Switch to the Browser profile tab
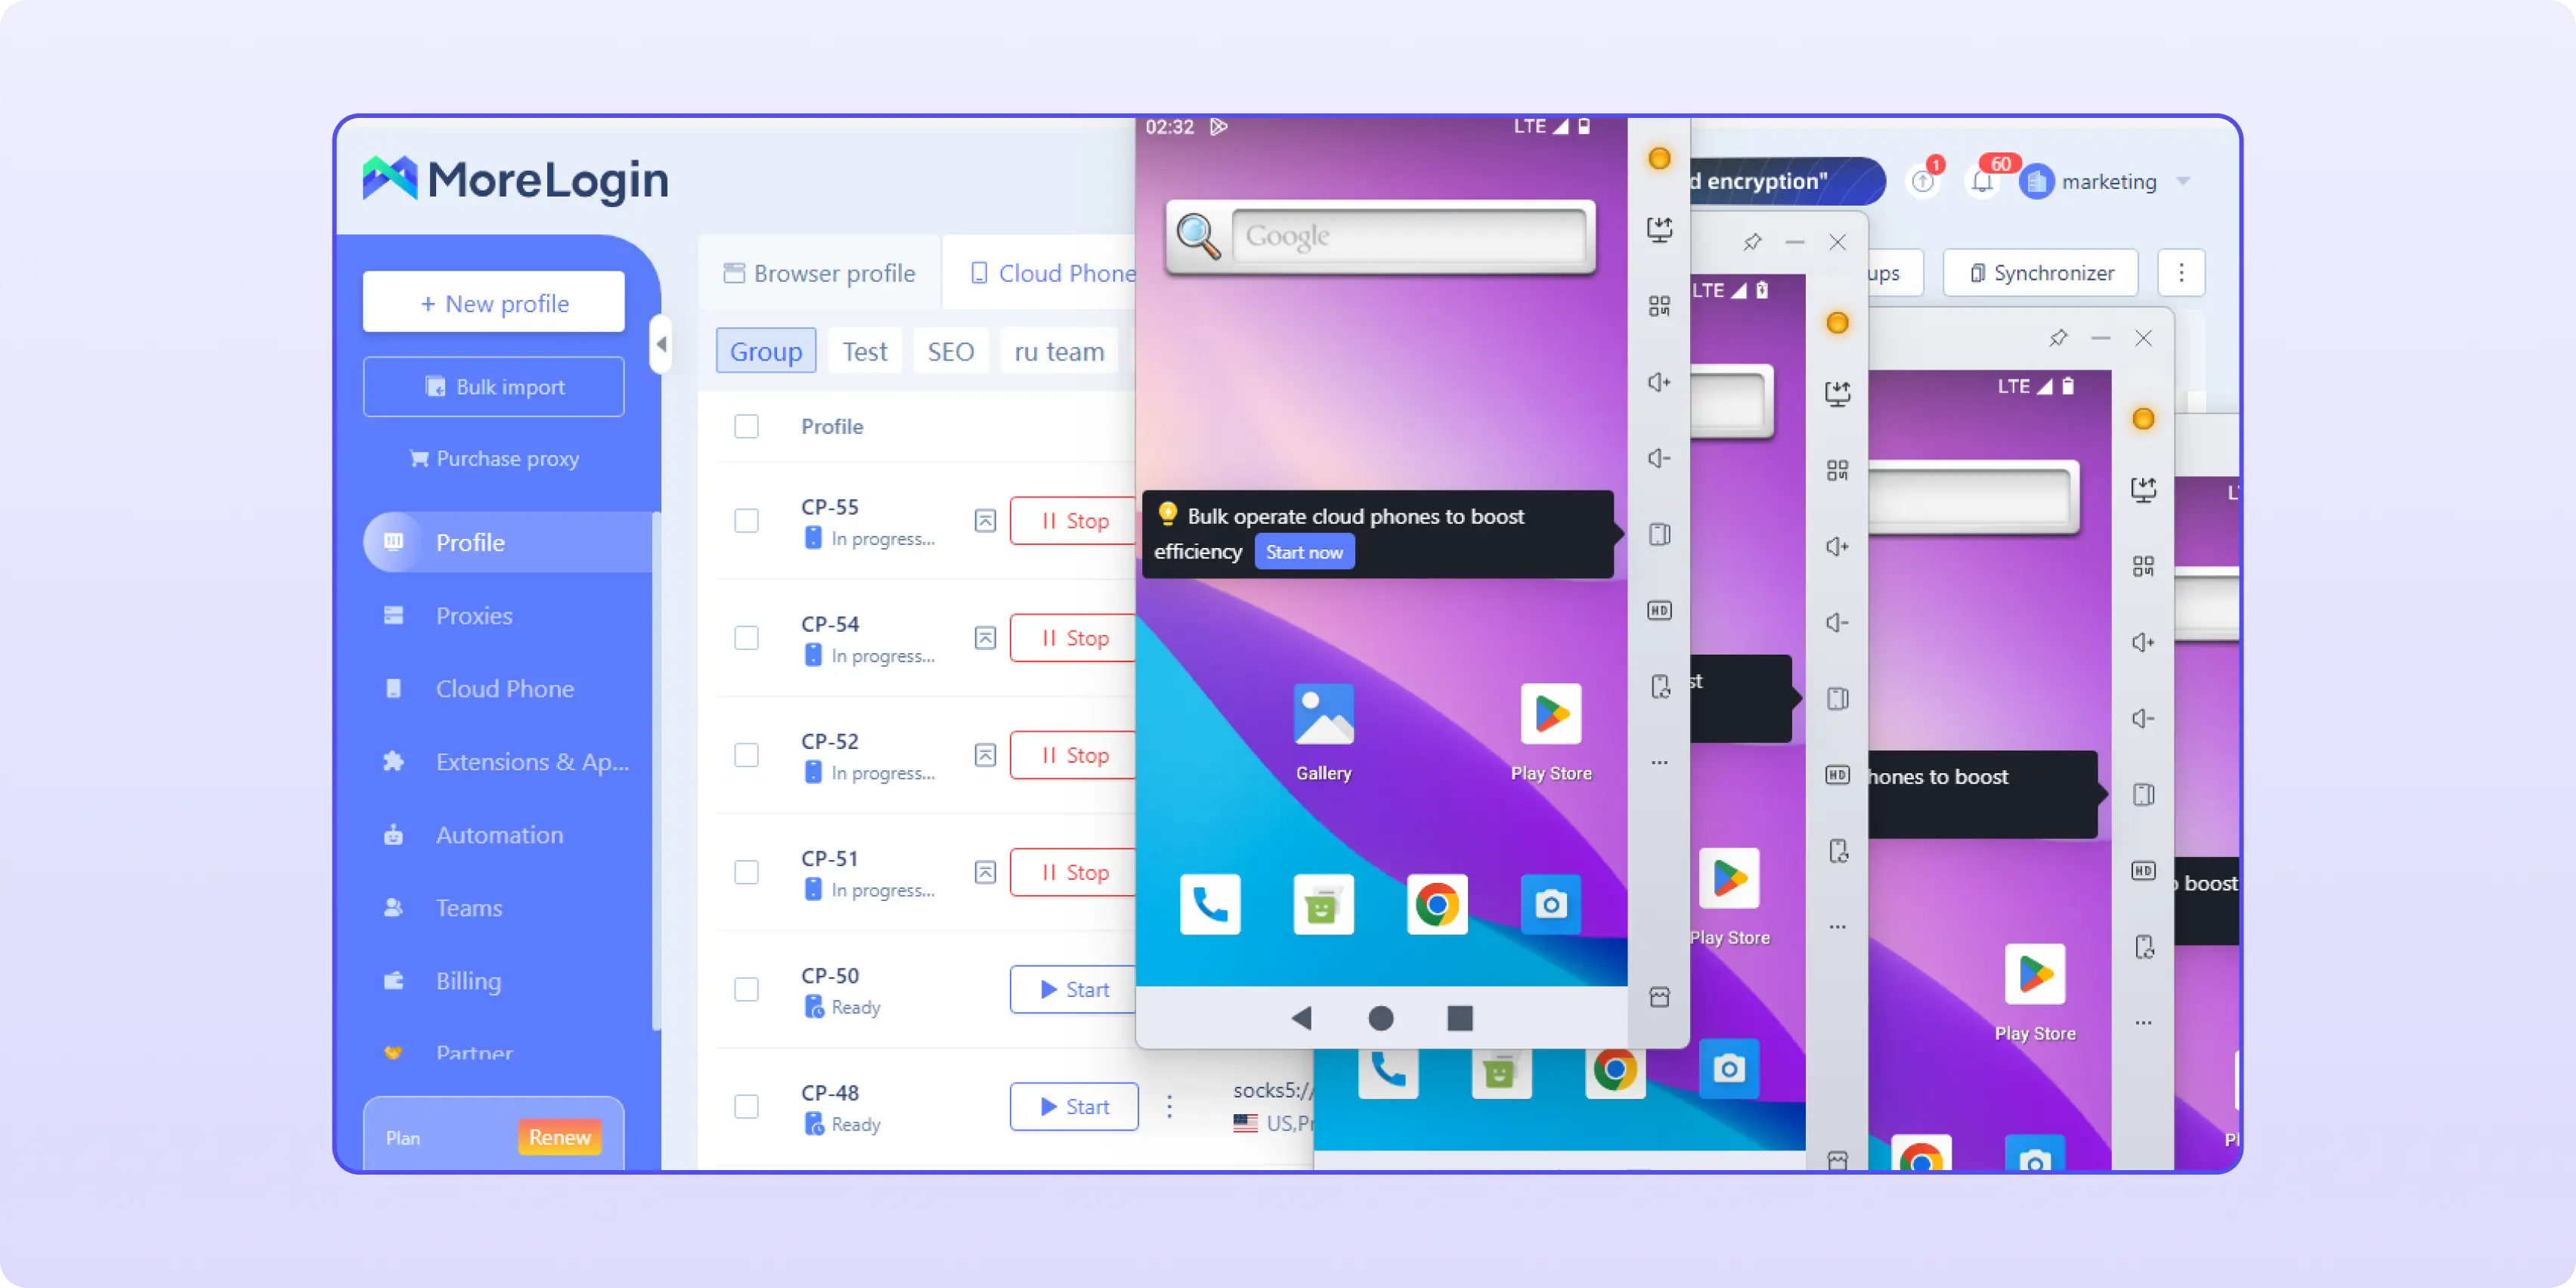Image resolution: width=2576 pixels, height=1288 pixels. click(819, 273)
